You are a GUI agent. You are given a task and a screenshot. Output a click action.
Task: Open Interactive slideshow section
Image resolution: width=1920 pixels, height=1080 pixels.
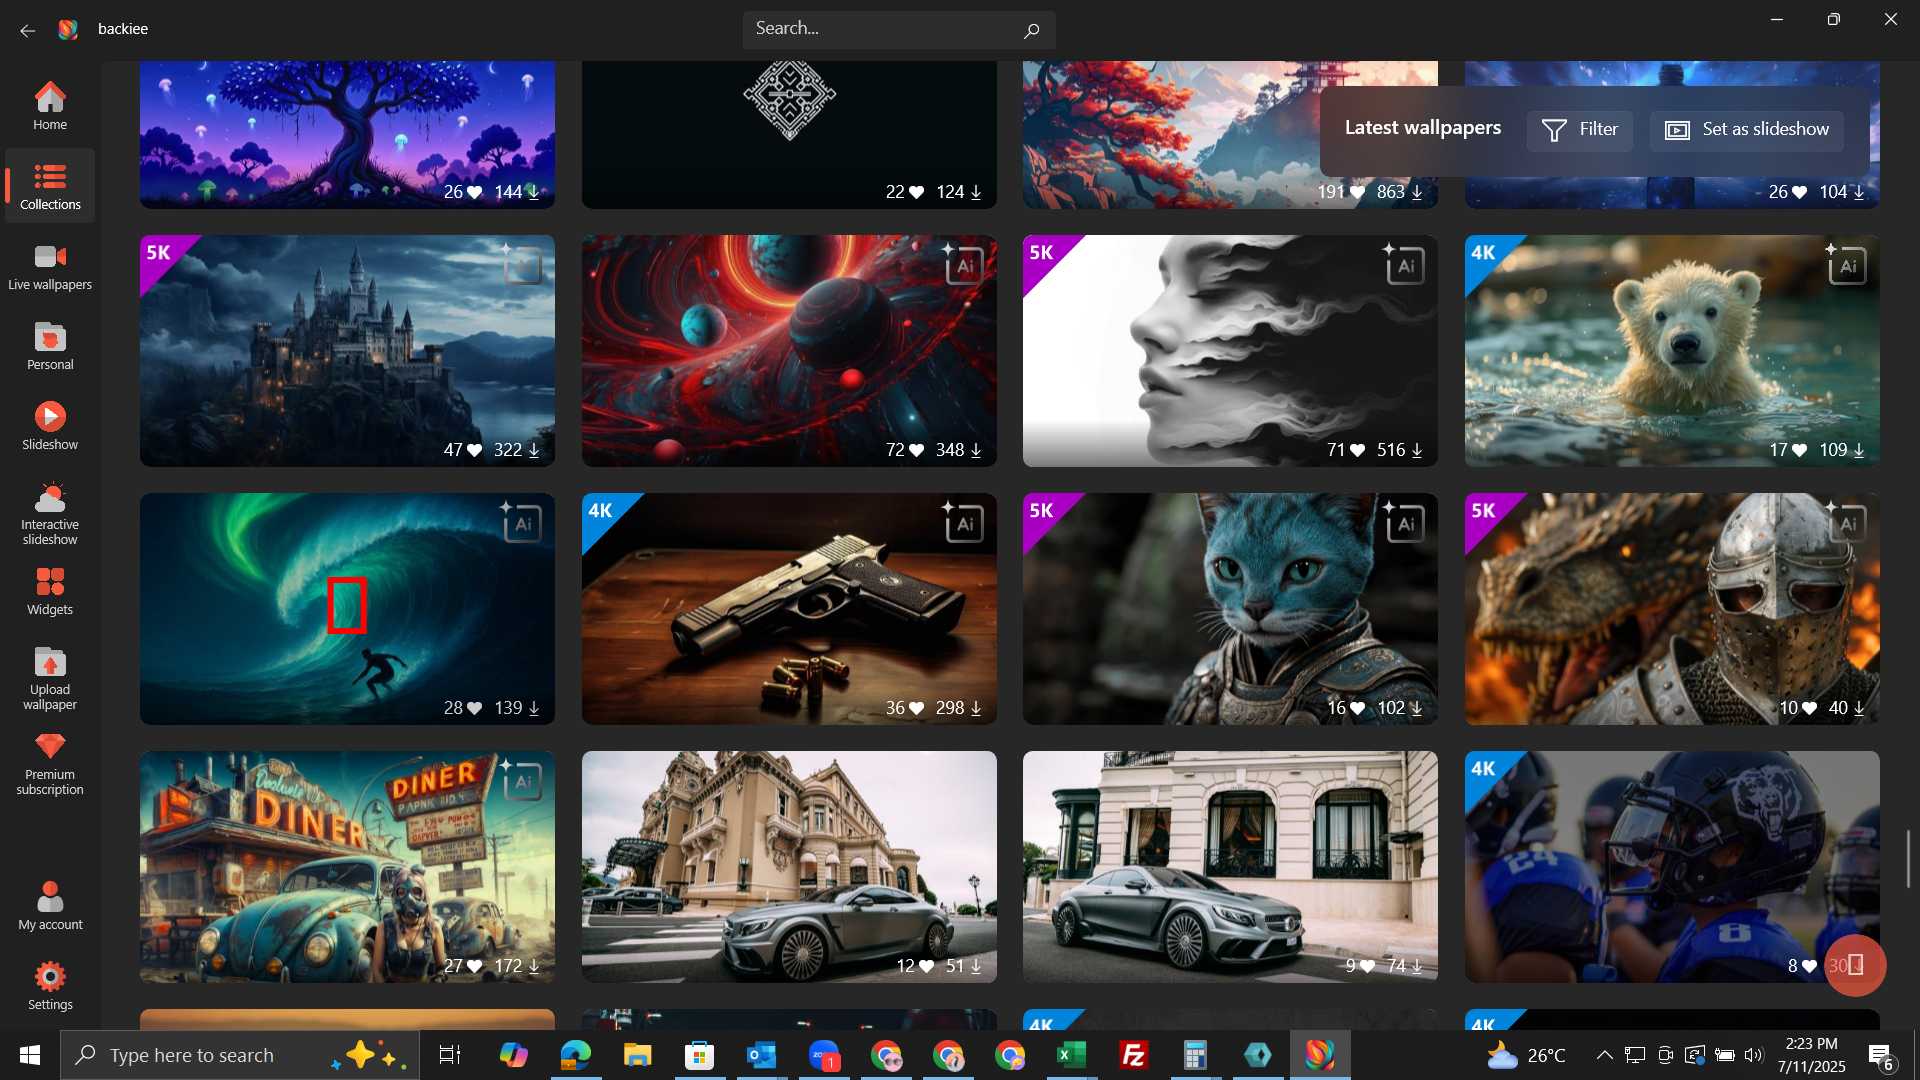pos(50,513)
